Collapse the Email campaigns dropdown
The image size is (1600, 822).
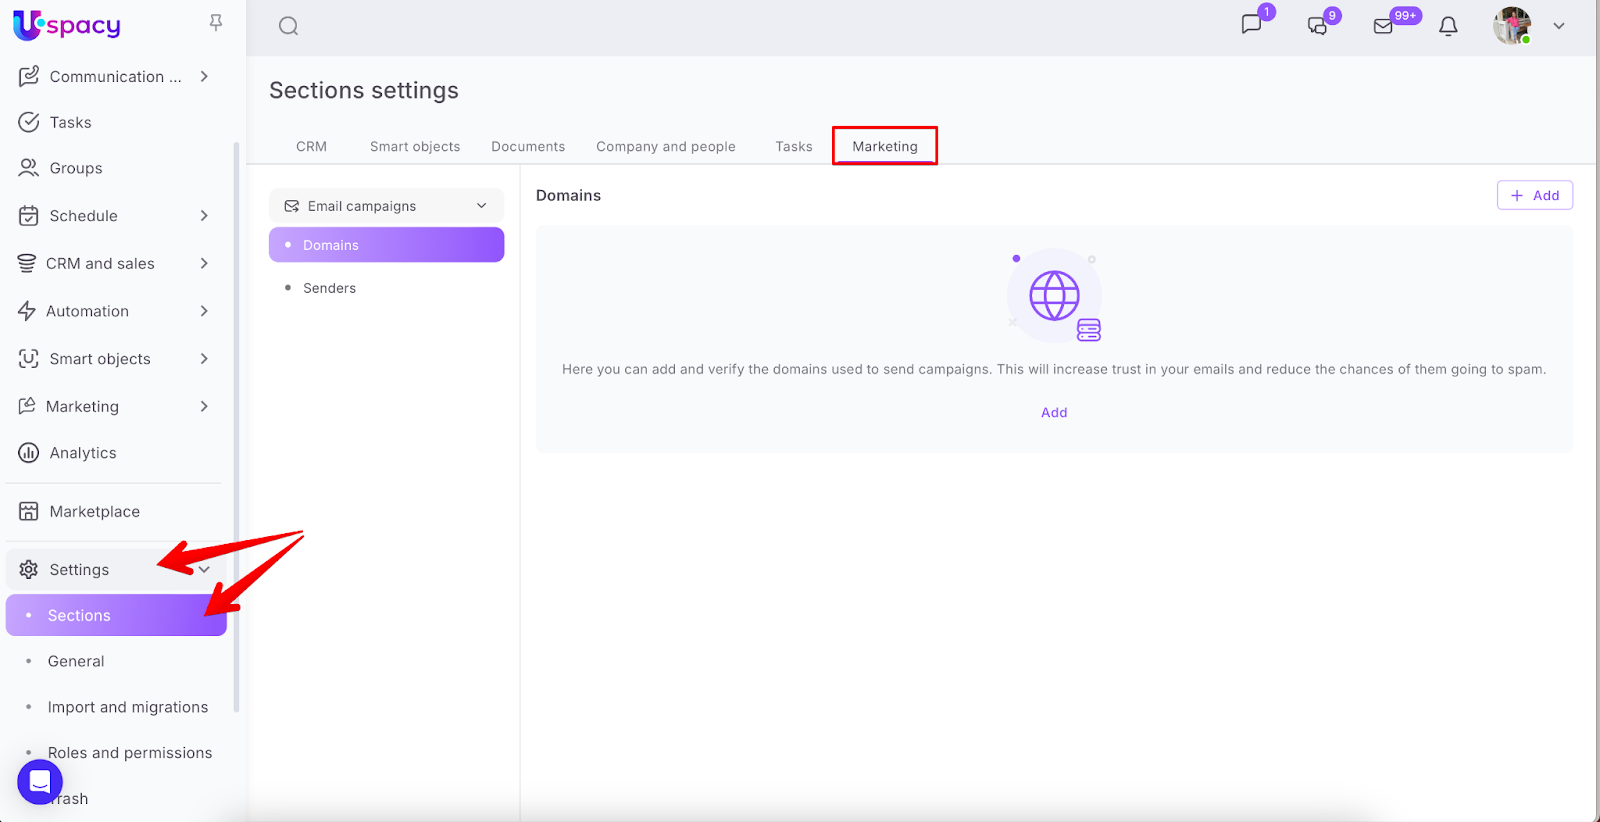coord(481,206)
